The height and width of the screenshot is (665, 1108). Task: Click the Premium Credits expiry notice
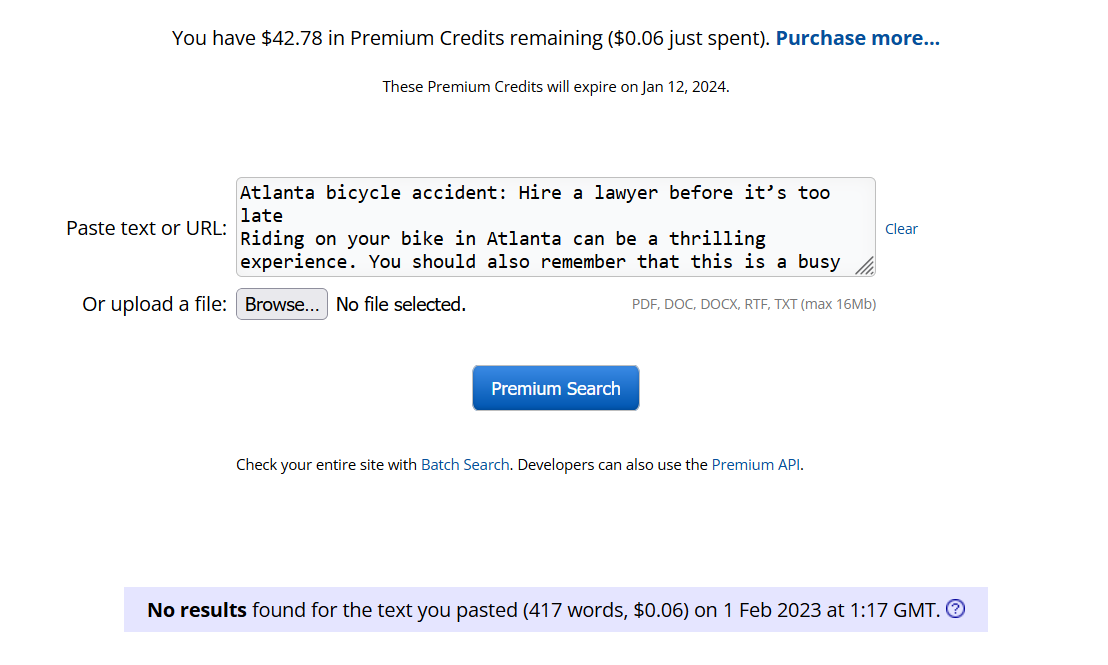(556, 87)
